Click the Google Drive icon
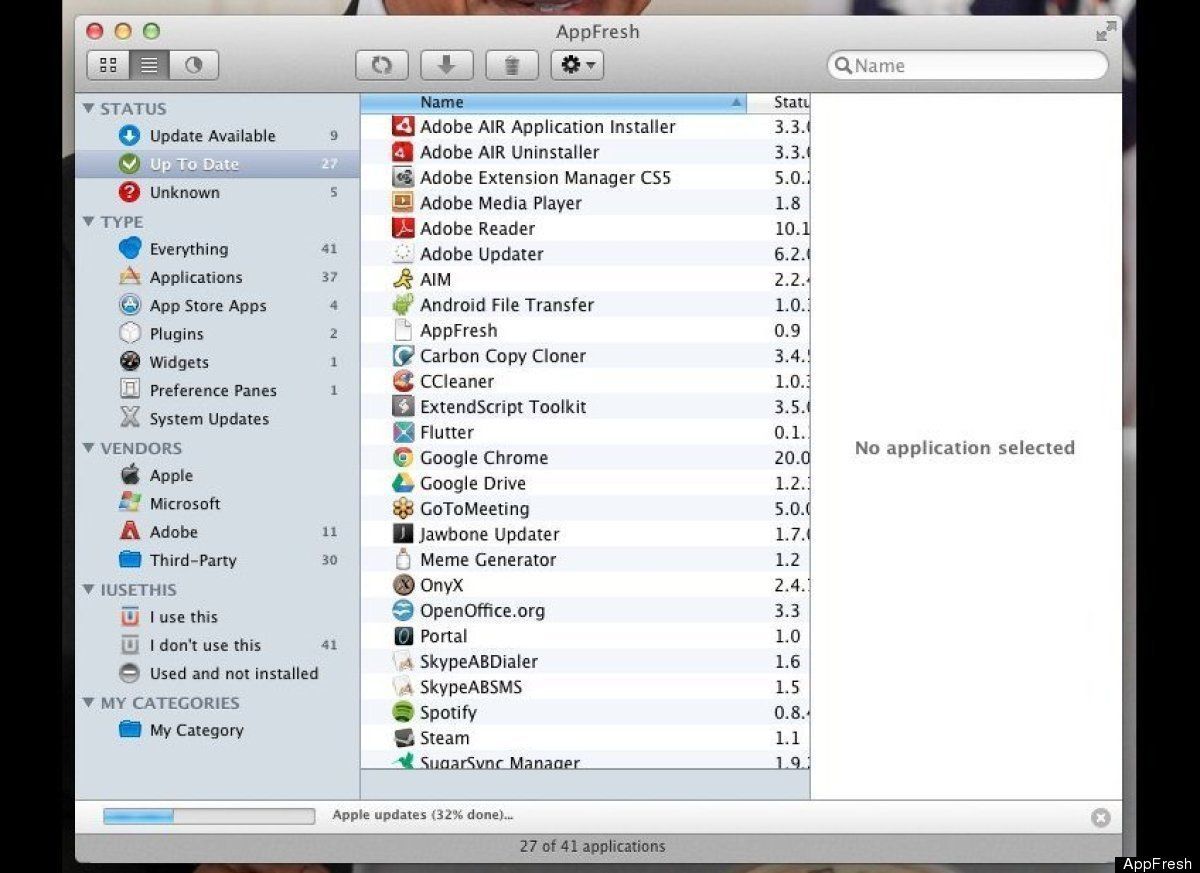 (403, 483)
